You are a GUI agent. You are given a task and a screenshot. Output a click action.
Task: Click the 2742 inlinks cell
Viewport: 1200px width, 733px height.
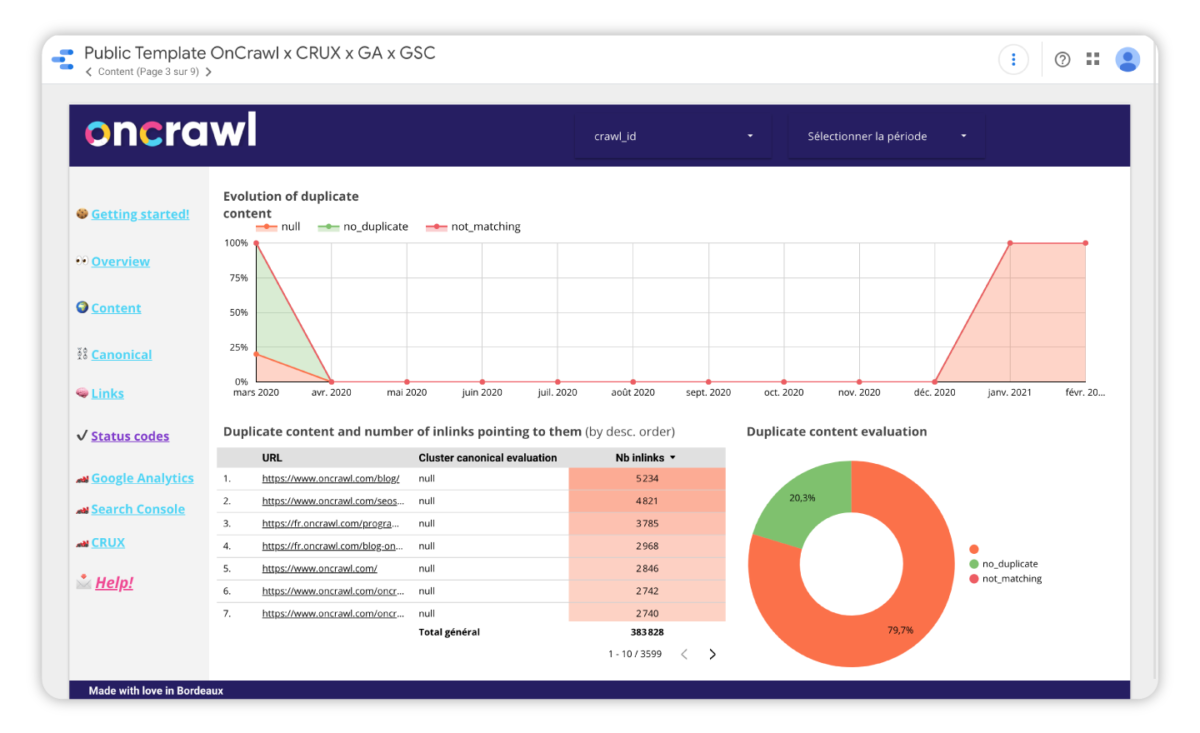647,591
